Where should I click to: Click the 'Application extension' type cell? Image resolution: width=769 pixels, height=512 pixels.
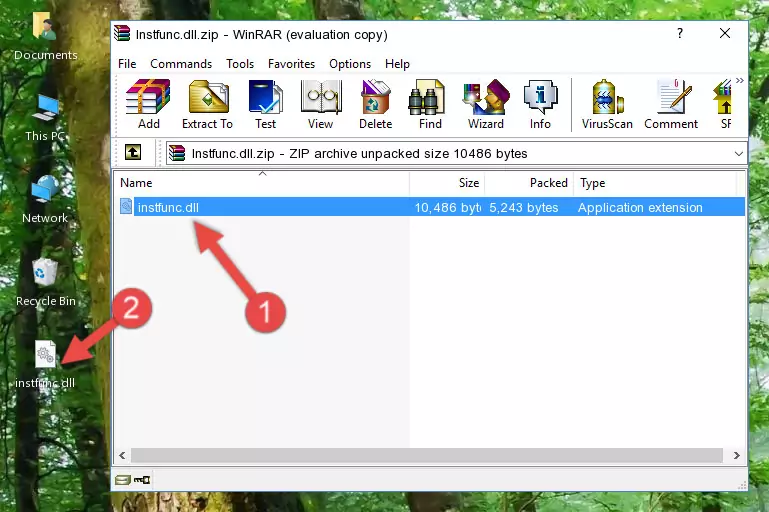pos(640,207)
